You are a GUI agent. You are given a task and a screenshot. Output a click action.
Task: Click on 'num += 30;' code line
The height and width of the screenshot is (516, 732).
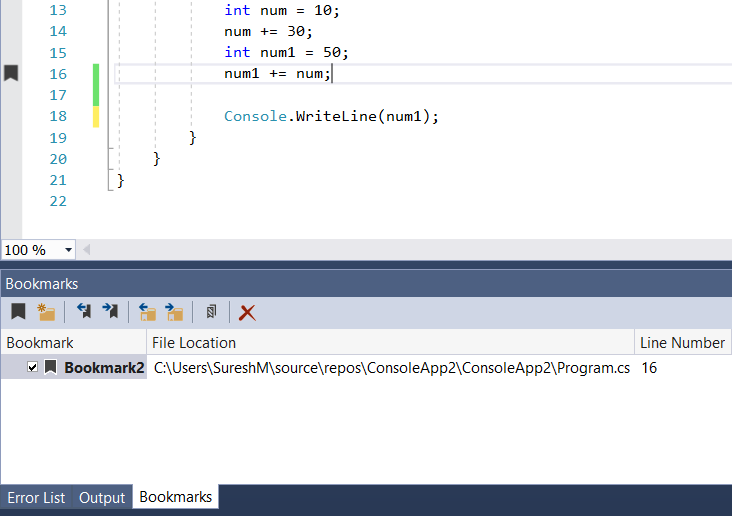268,31
